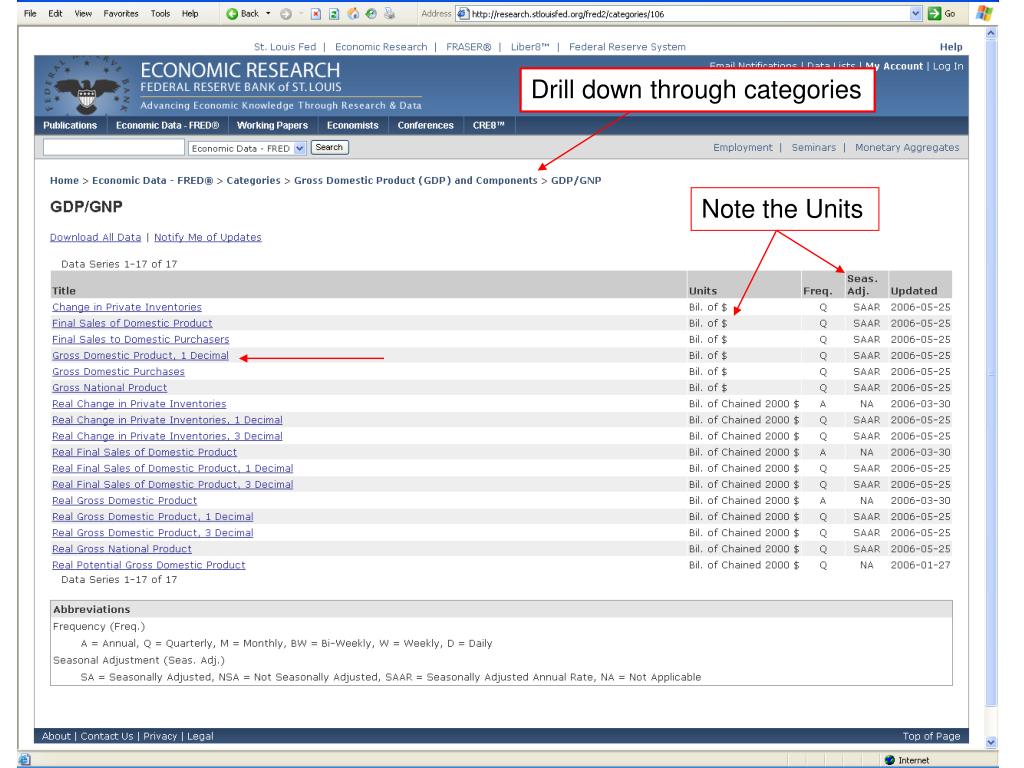Image resolution: width=1024 pixels, height=768 pixels.
Task: Open Final Sales to Domestic Purchasers series
Action: pyautogui.click(x=140, y=340)
